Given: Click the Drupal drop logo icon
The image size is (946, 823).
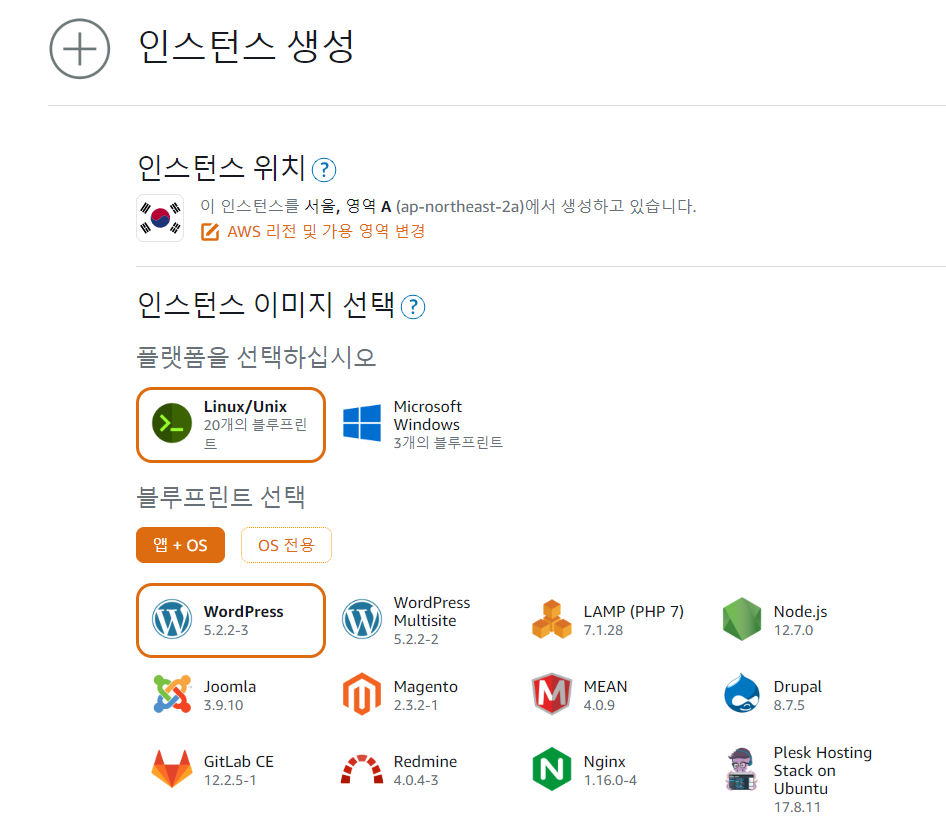Looking at the screenshot, I should pyautogui.click(x=742, y=694).
